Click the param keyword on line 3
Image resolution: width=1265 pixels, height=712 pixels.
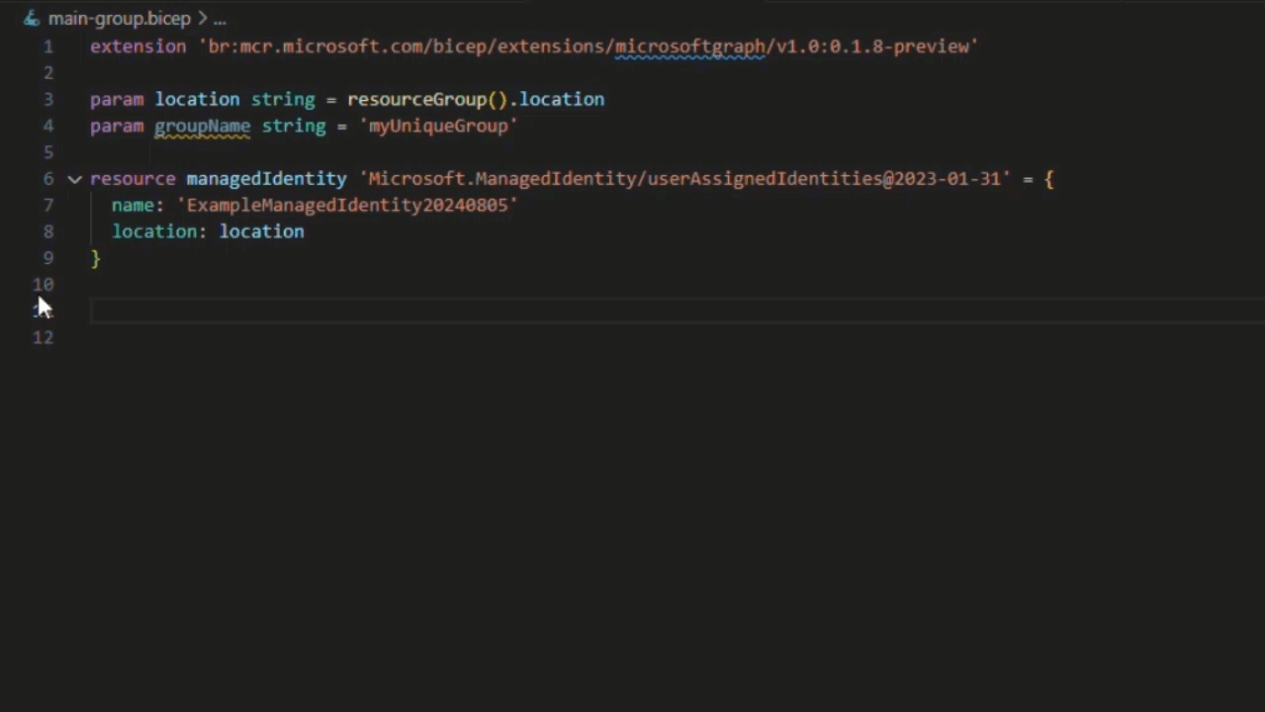(x=117, y=99)
